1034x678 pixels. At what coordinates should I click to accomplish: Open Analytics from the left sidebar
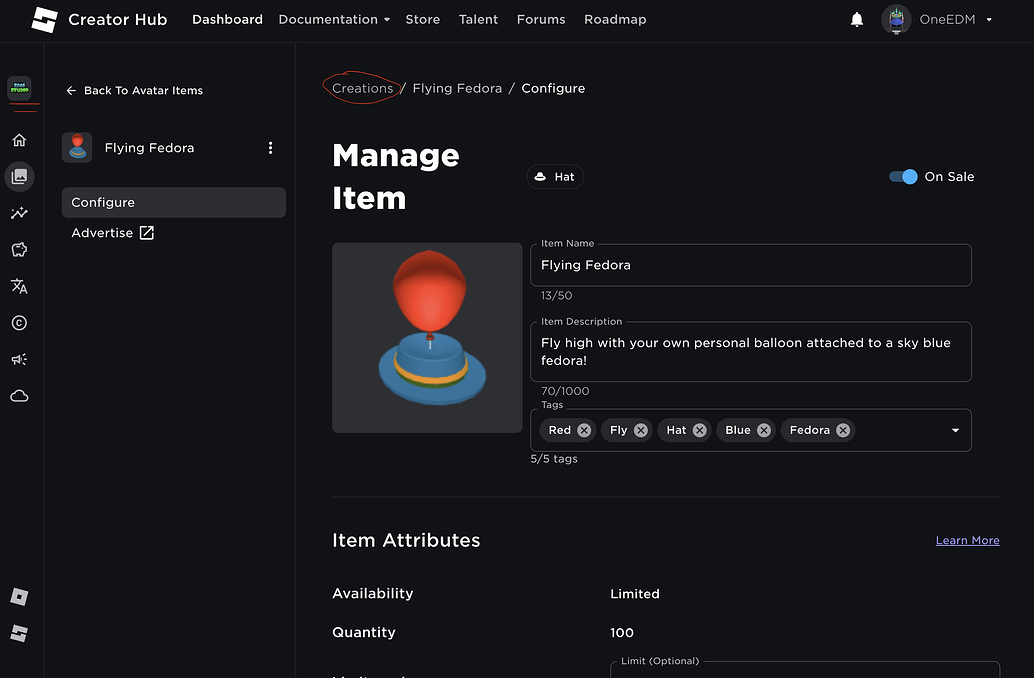point(19,212)
